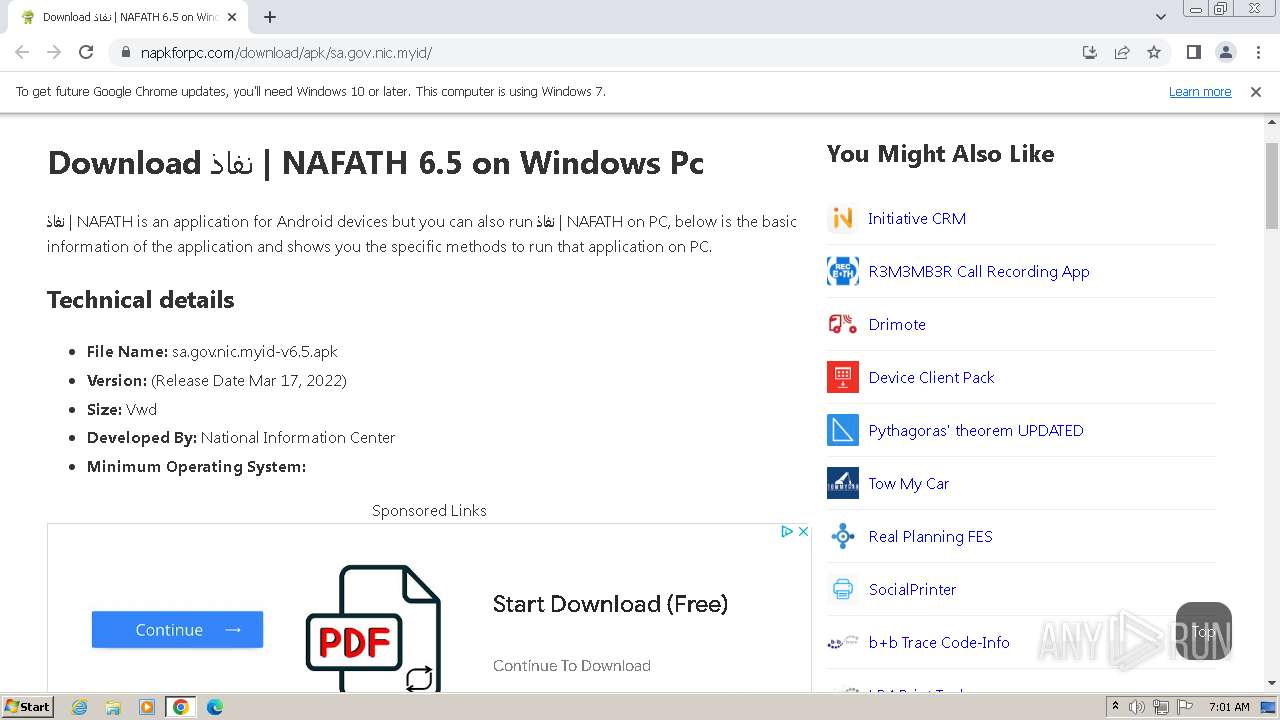Viewport: 1280px width, 720px height.
Task: Click the b+b Trace Code-Info icon
Action: (843, 642)
